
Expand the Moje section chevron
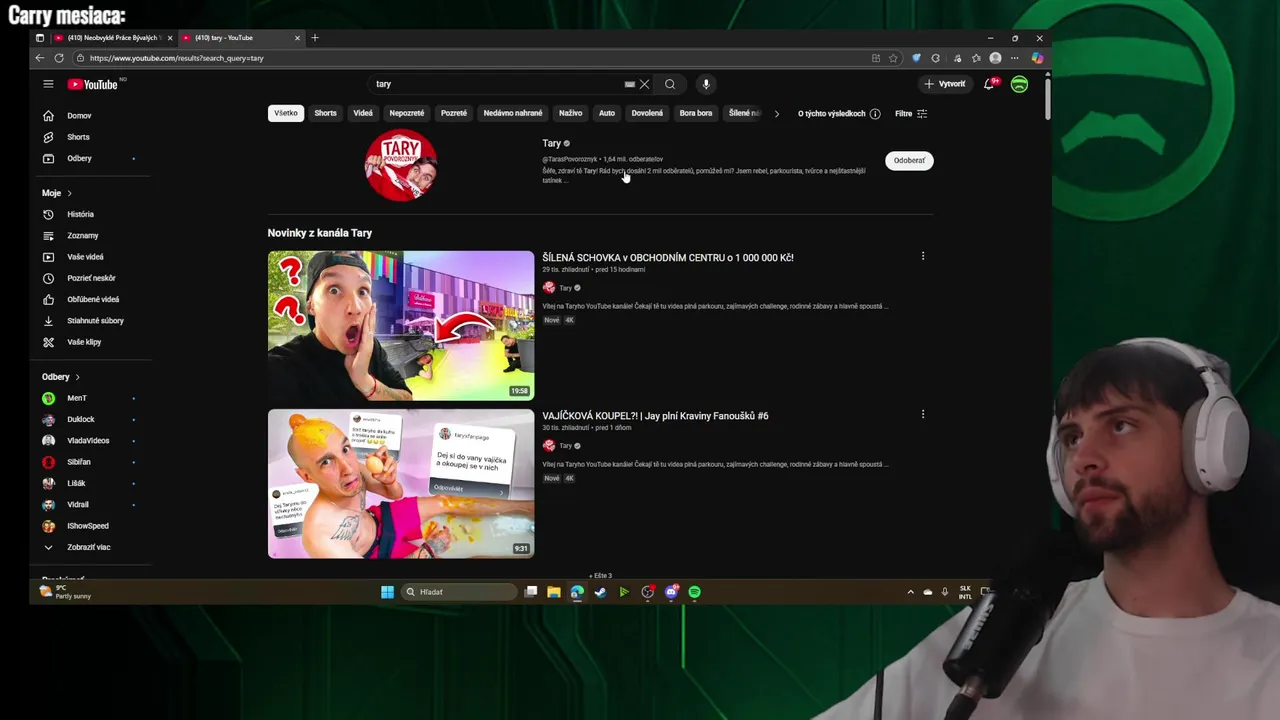[69, 193]
